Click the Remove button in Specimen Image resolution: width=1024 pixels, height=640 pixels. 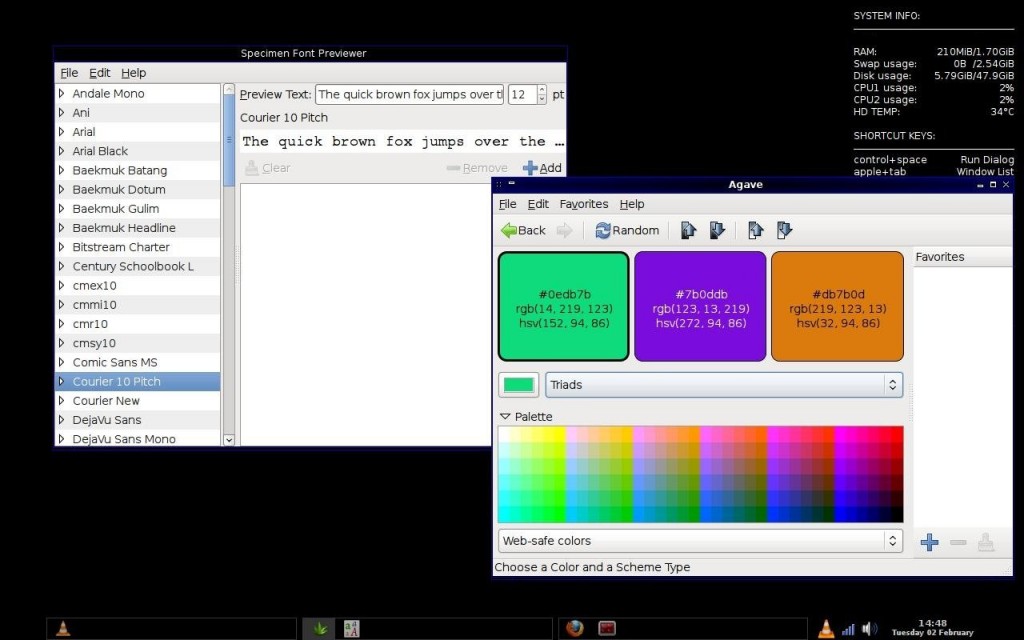(x=477, y=168)
